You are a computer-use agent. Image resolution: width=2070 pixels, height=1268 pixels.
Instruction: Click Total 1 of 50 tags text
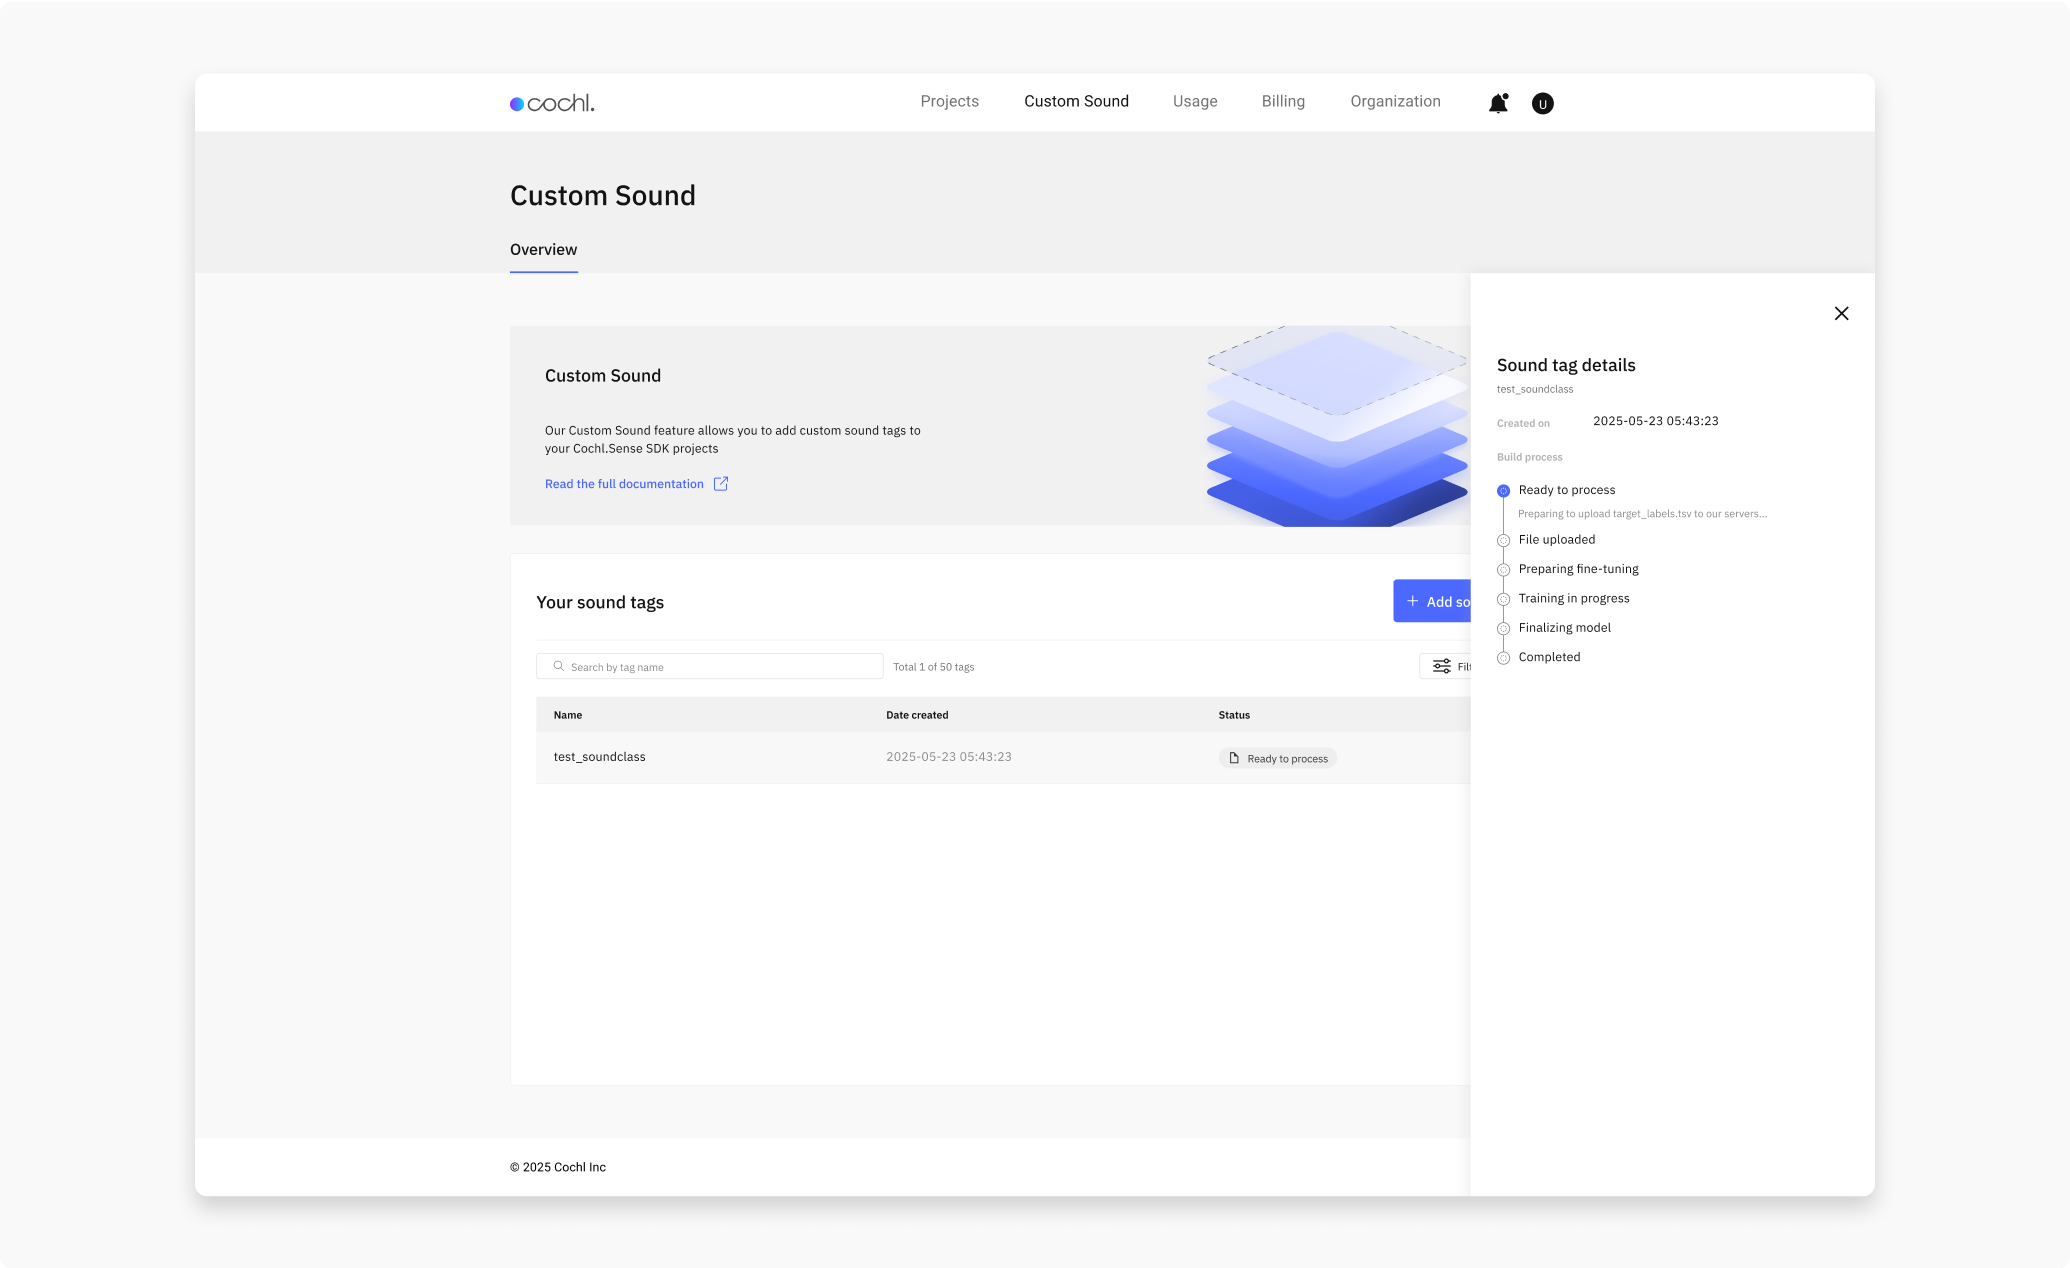coord(933,667)
